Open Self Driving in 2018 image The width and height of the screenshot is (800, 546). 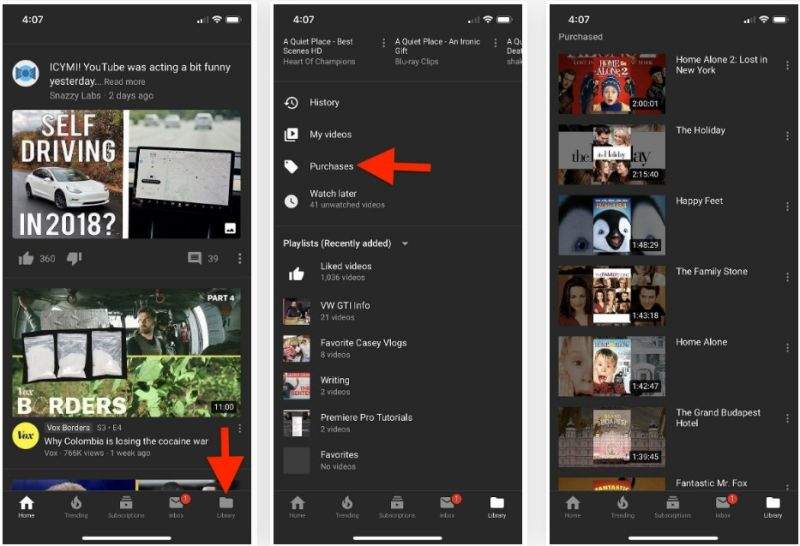127,175
